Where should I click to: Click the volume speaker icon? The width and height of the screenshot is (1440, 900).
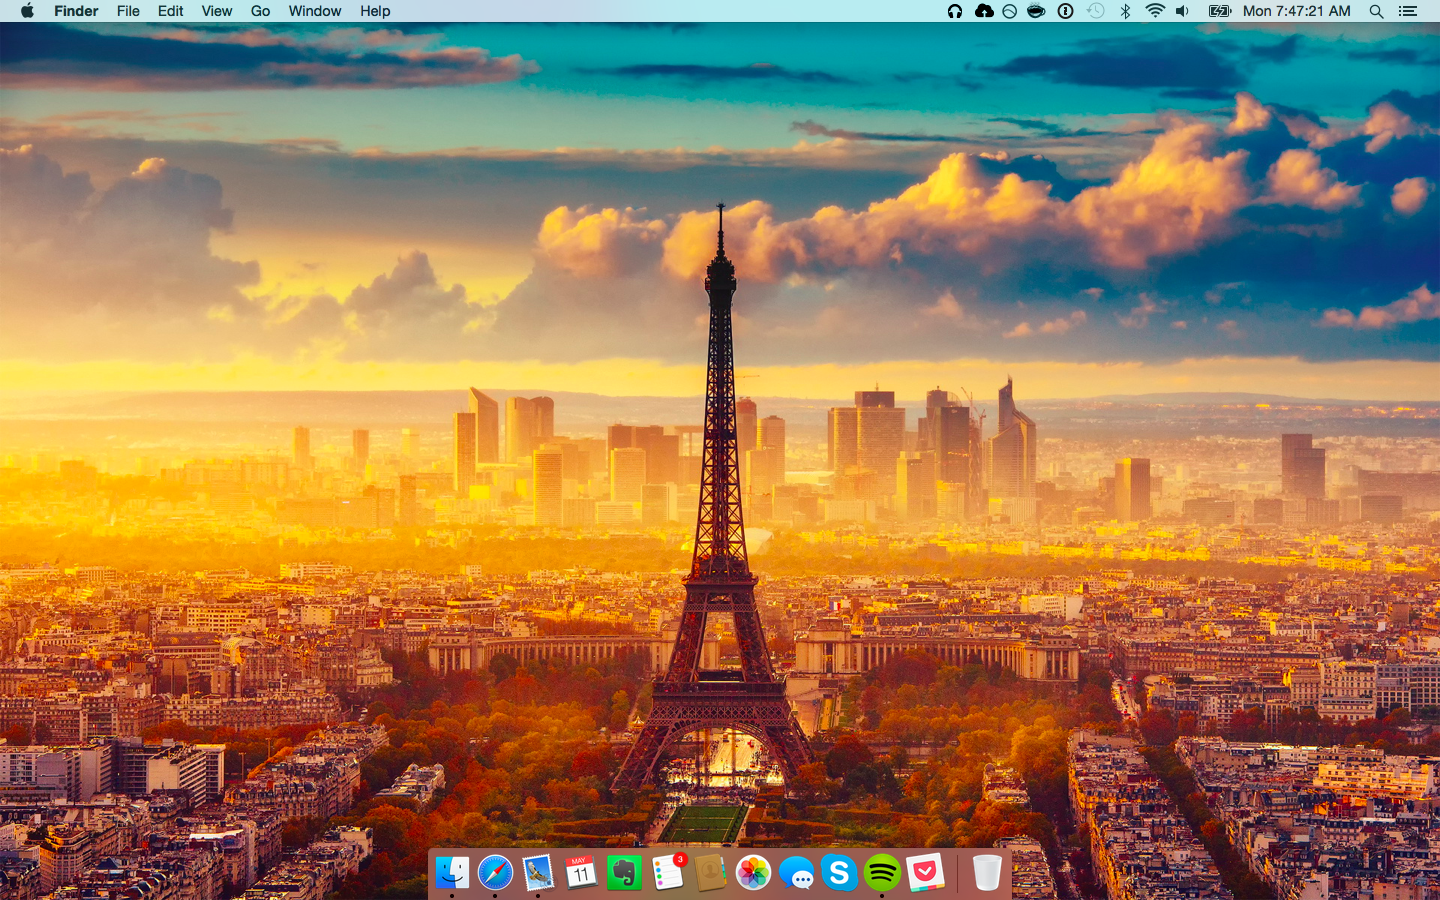[x=1183, y=11]
